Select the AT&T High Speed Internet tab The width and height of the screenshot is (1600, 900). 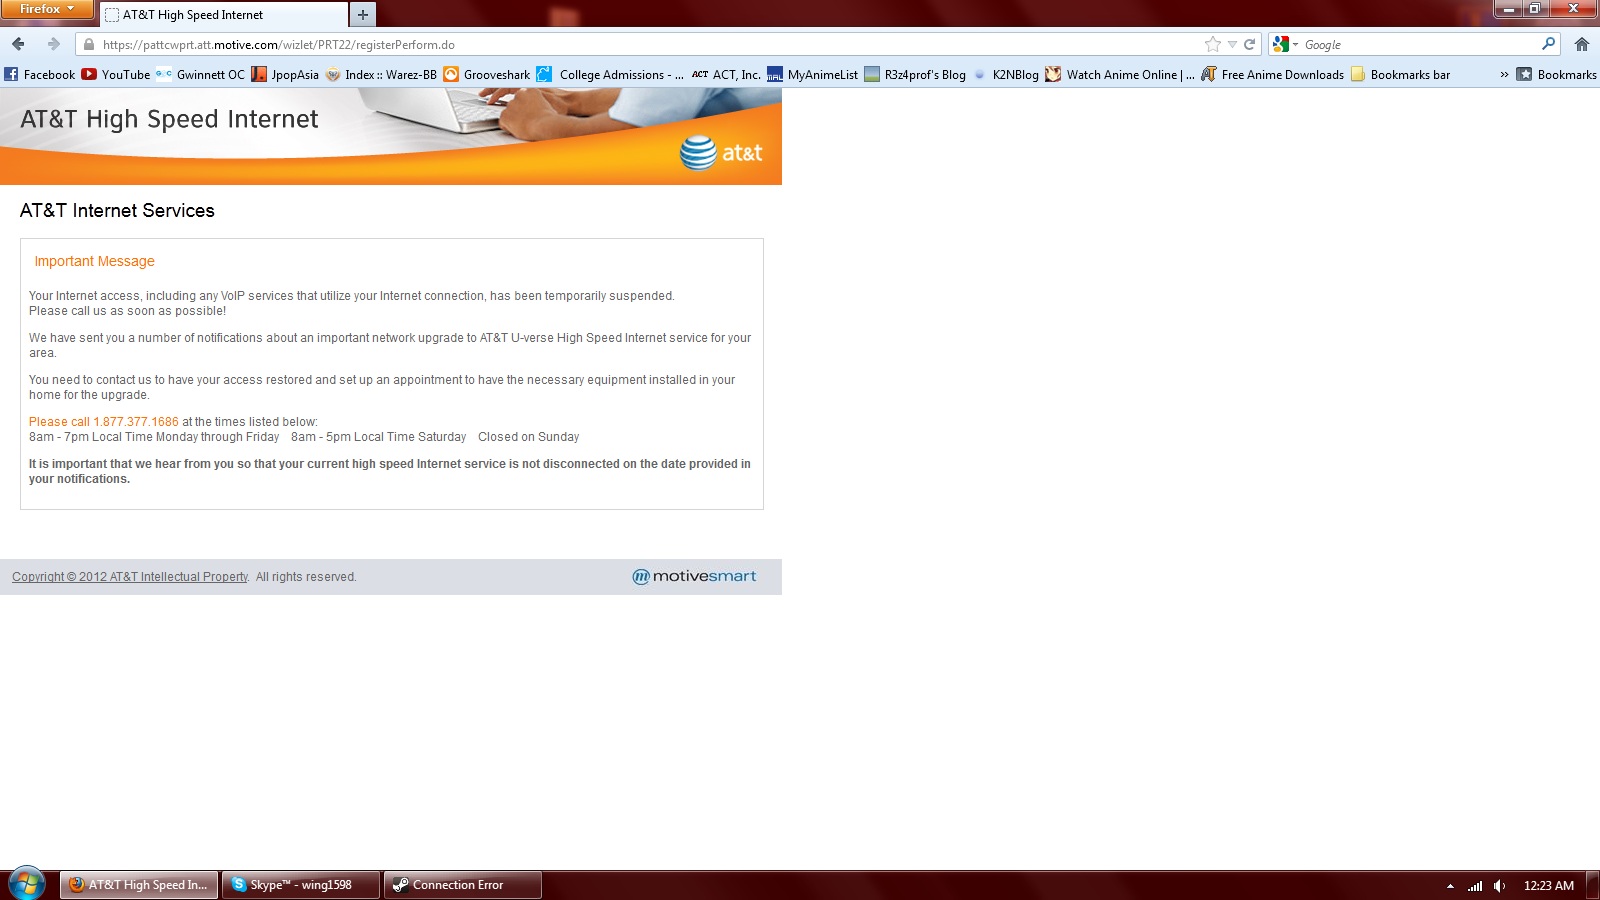click(x=223, y=15)
